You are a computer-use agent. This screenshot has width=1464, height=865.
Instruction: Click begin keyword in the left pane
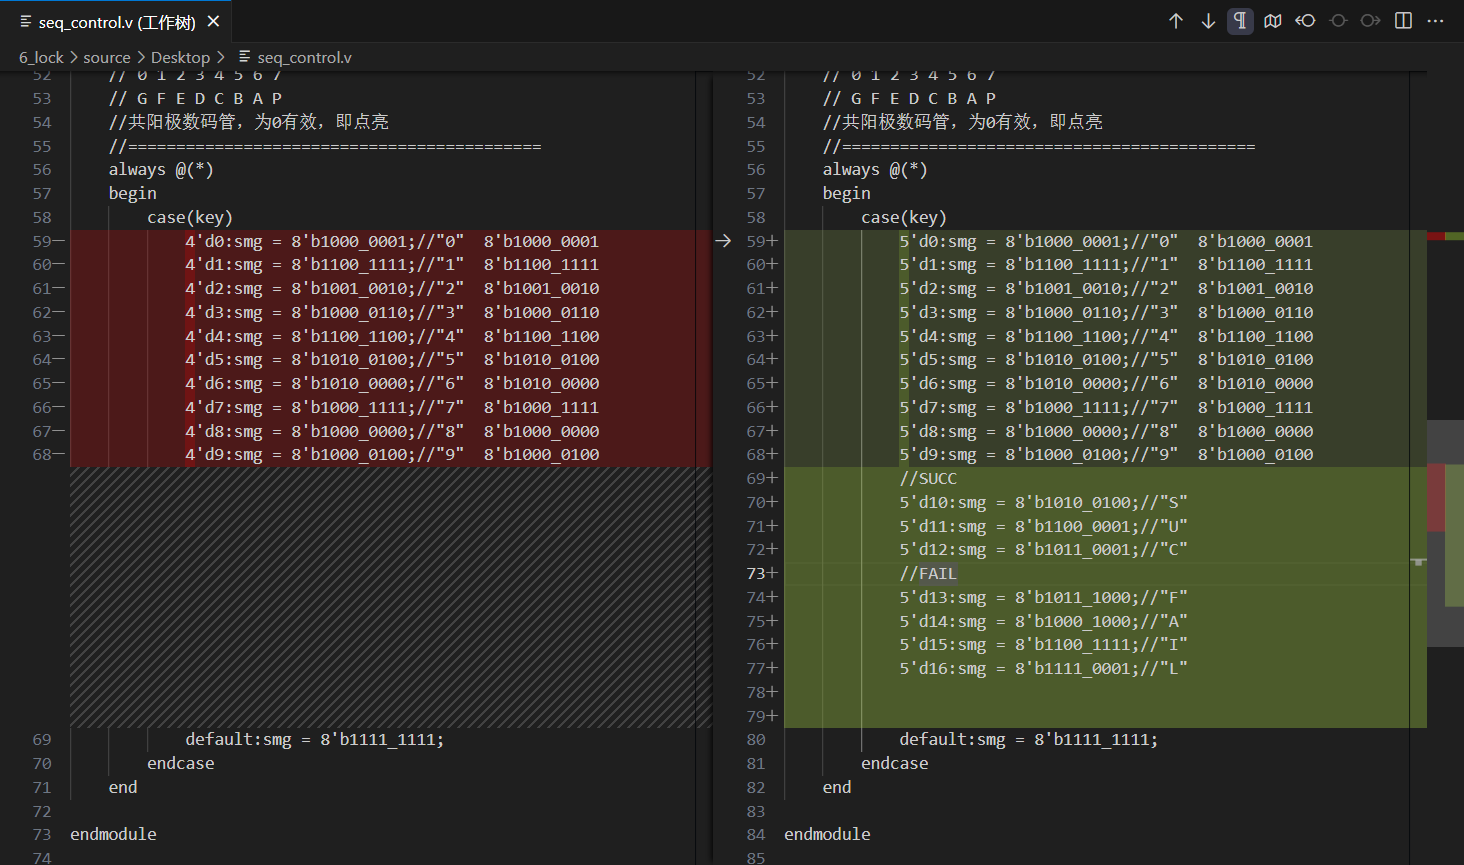point(133,194)
